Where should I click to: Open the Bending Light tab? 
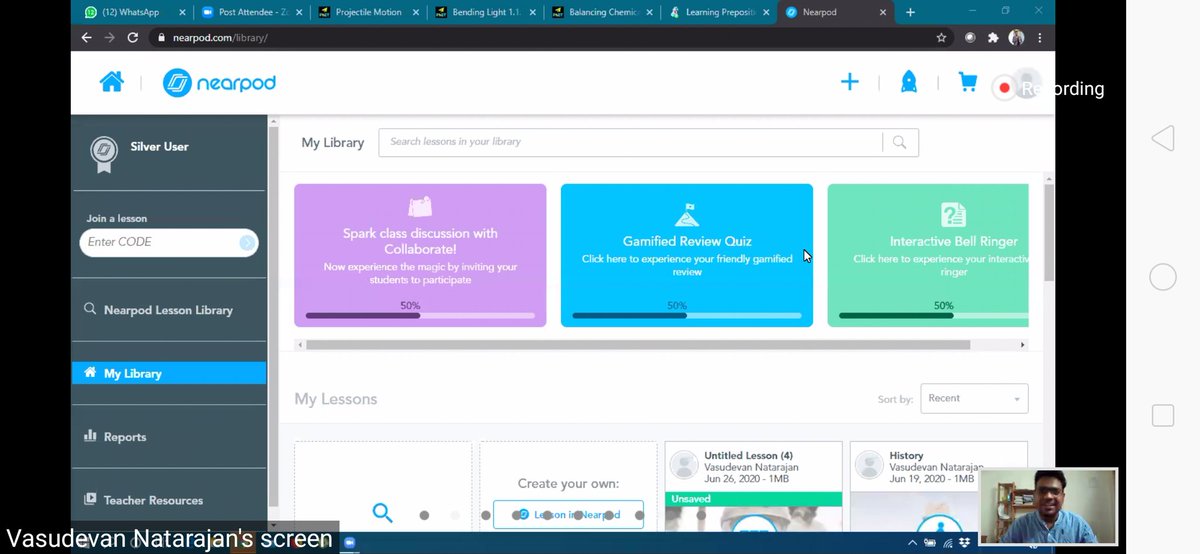pyautogui.click(x=485, y=12)
